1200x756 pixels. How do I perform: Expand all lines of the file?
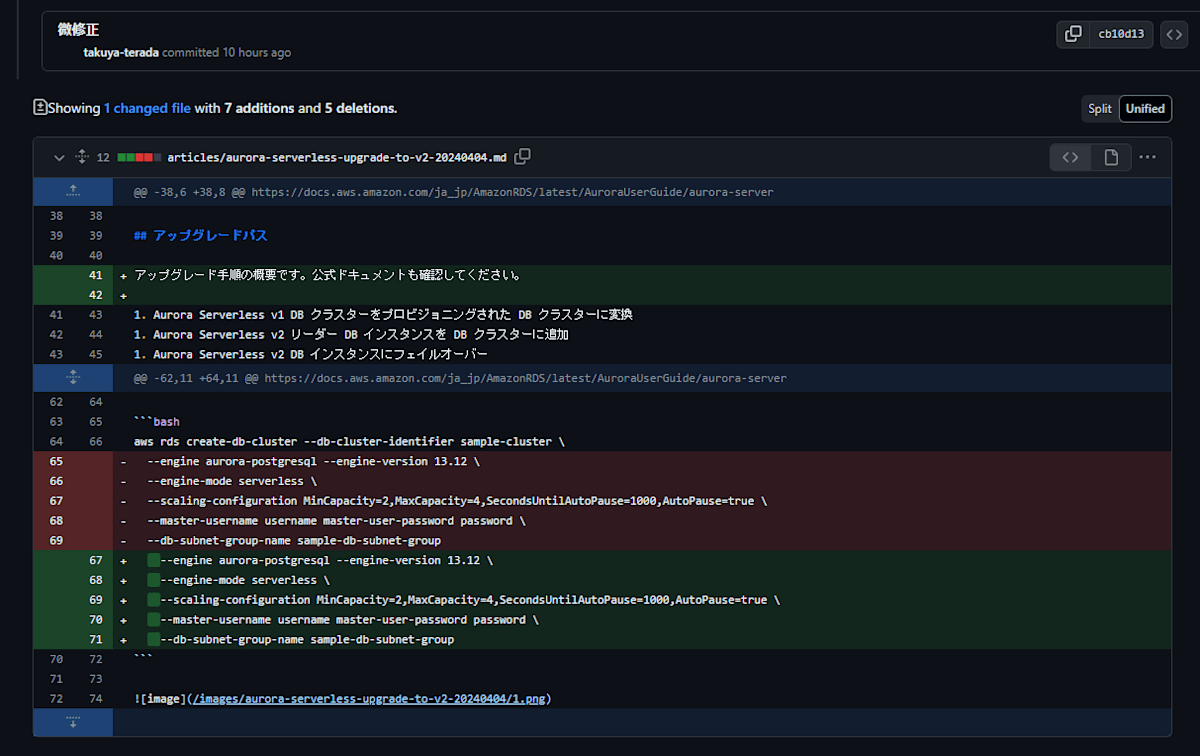[82, 158]
